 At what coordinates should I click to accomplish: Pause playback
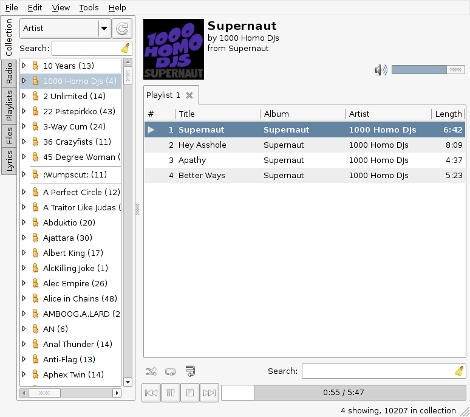(x=170, y=393)
